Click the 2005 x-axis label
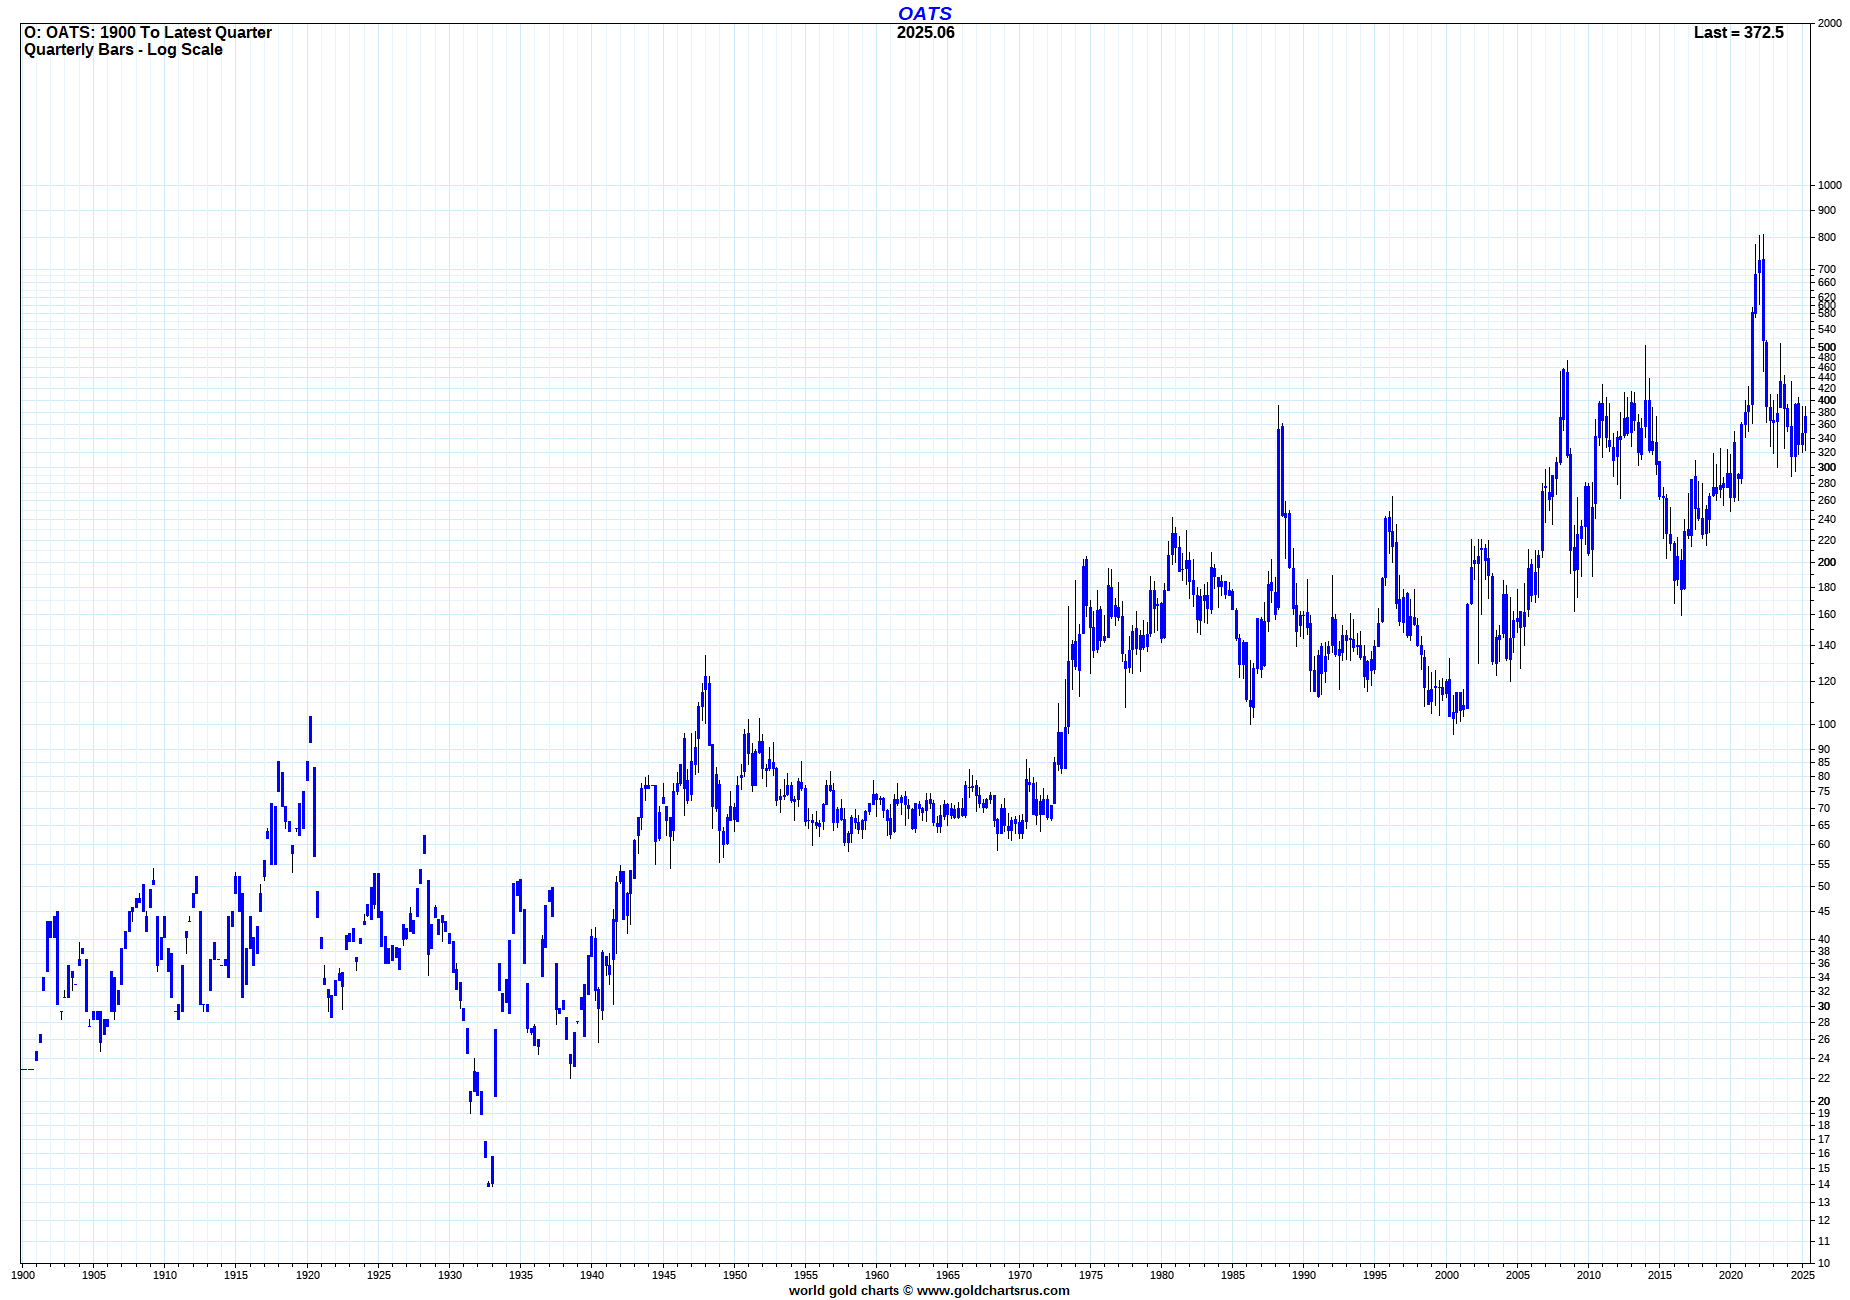The width and height of the screenshot is (1850, 1300). pyautogui.click(x=1518, y=1275)
